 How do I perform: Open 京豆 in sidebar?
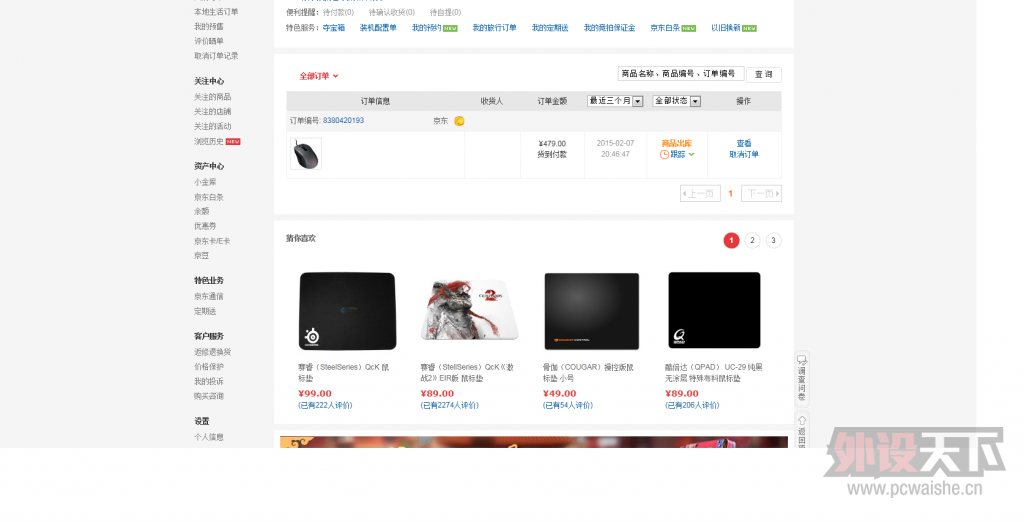[x=201, y=256]
